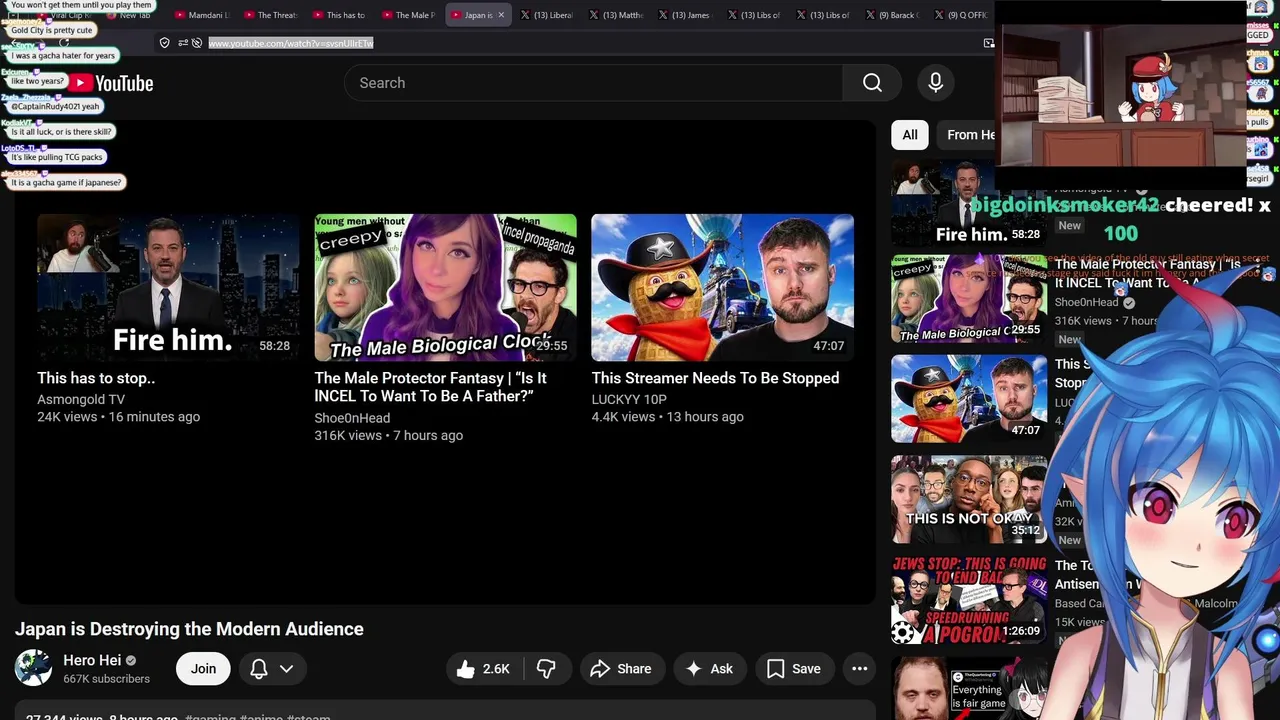Focus the YouTube search field

593,83
